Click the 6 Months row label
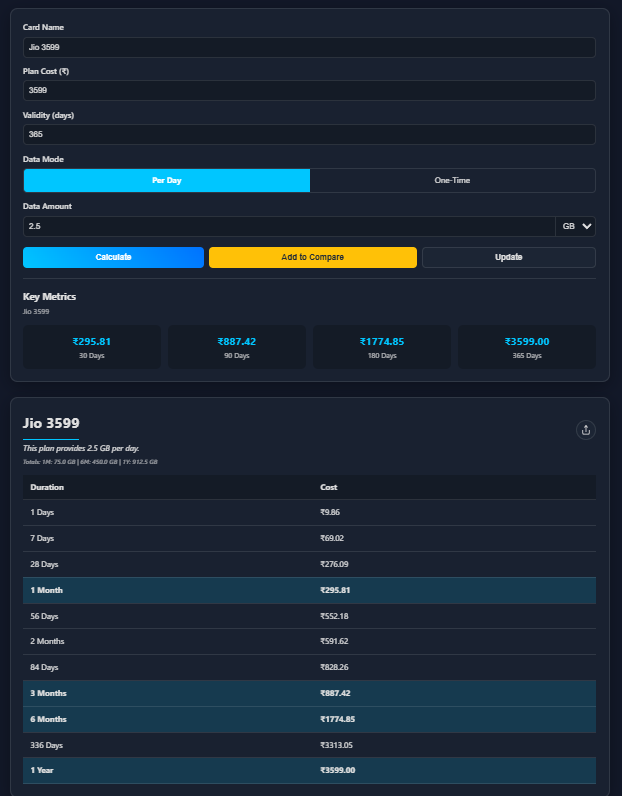 48,719
